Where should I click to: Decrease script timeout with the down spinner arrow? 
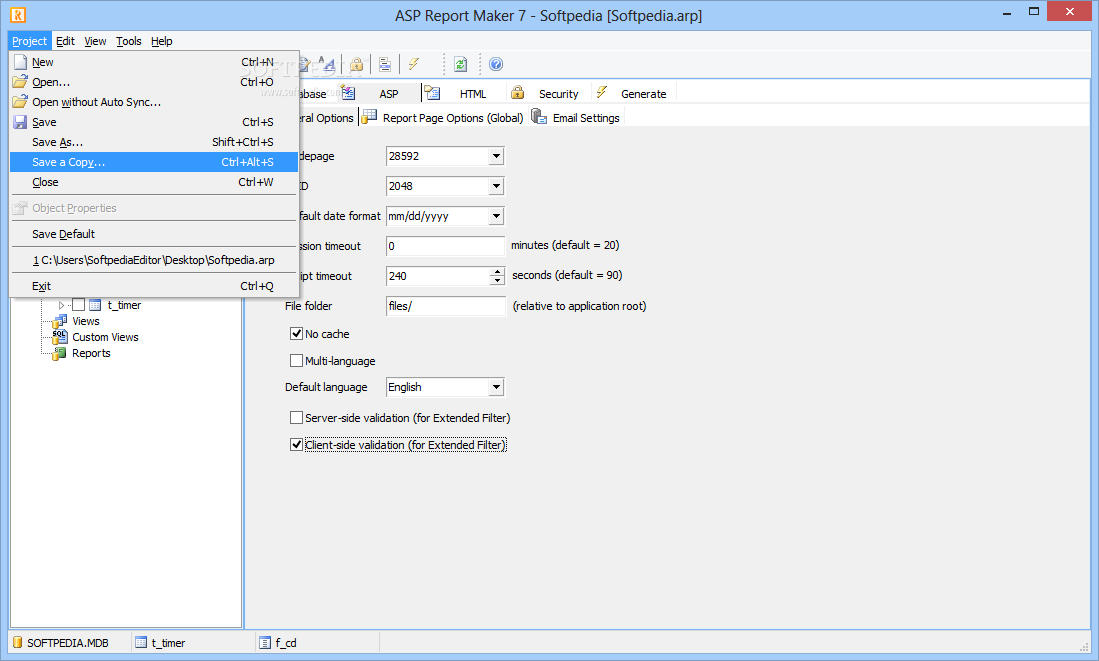497,280
